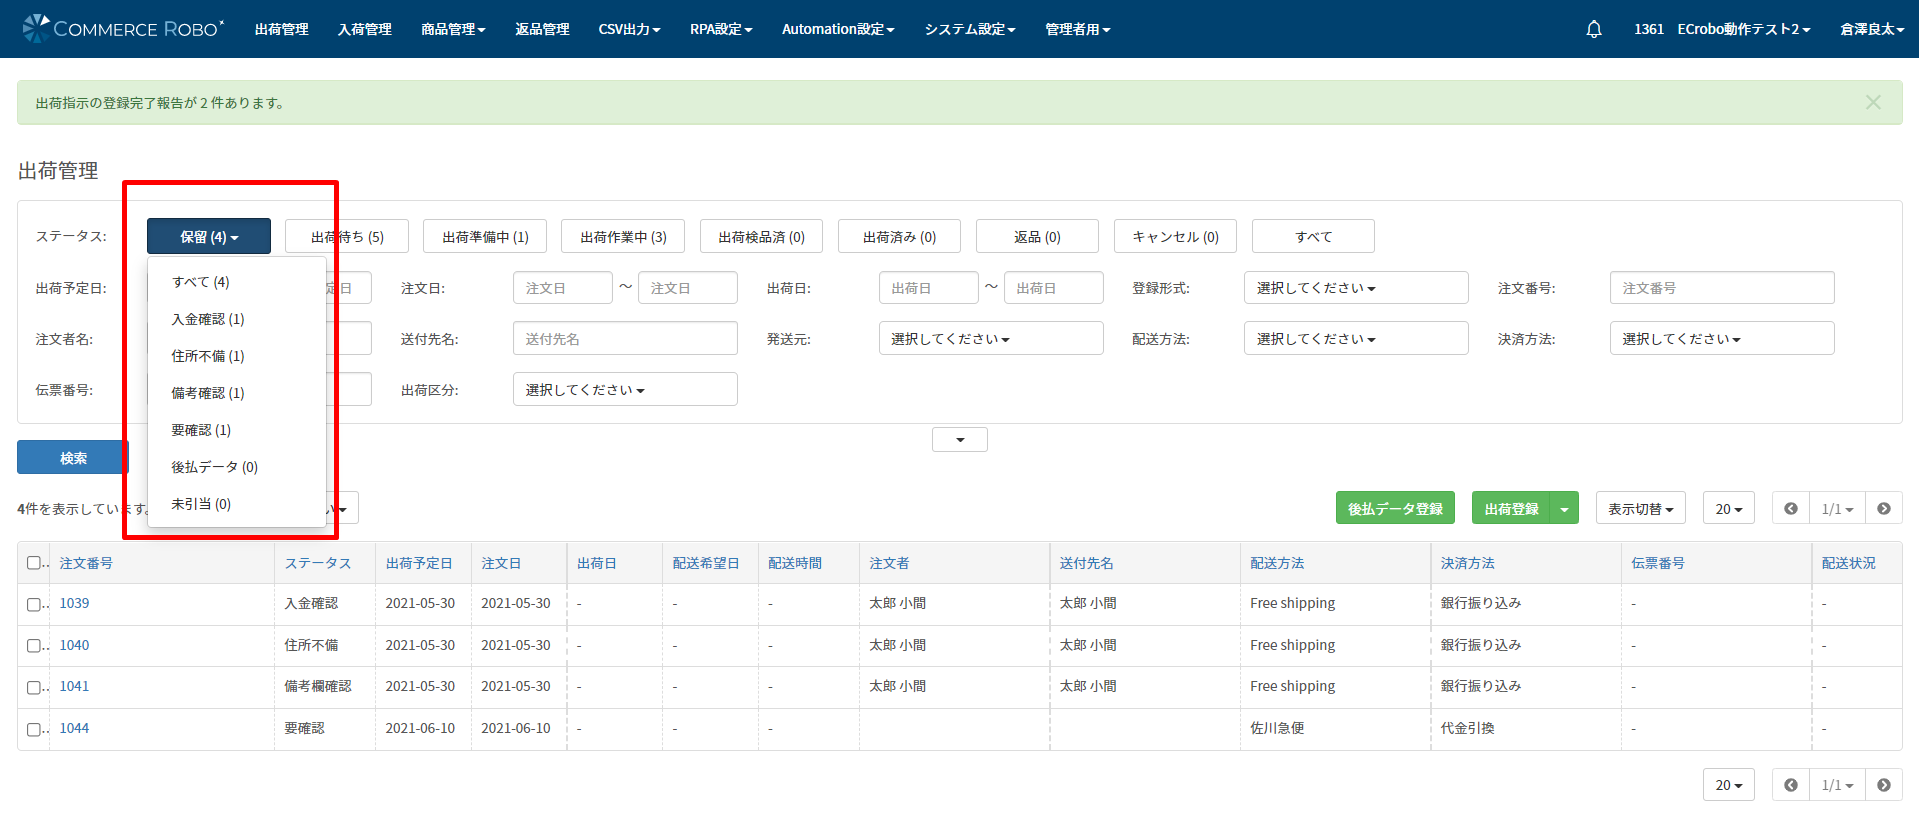Show すべて statuses

coord(1313,237)
